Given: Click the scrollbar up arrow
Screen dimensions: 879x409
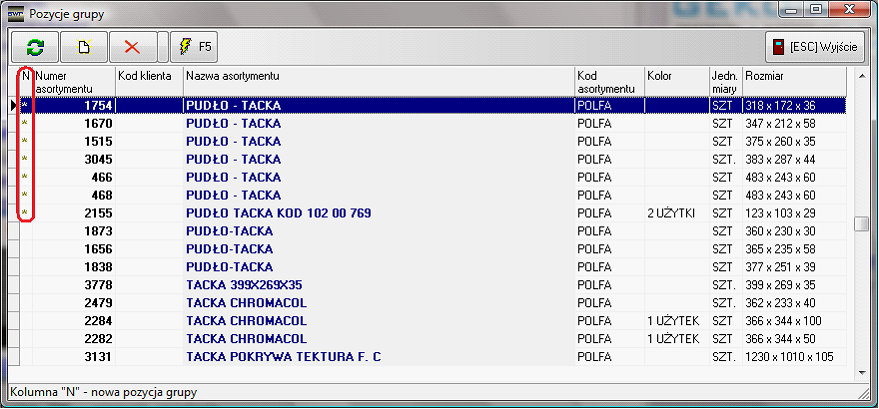Looking at the screenshot, I should 860,76.
